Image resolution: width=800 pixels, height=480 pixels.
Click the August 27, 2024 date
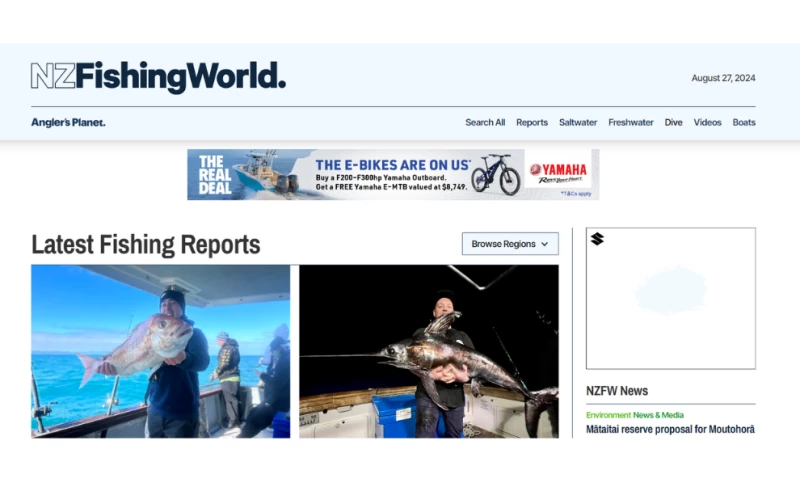click(x=723, y=78)
